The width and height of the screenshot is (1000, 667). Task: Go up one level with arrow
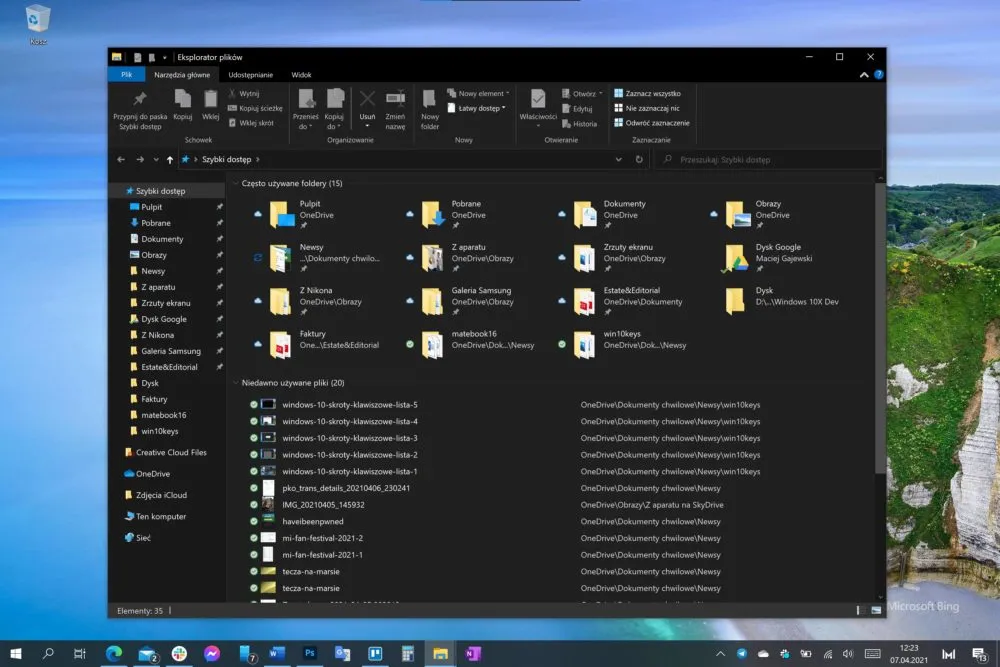tap(170, 159)
